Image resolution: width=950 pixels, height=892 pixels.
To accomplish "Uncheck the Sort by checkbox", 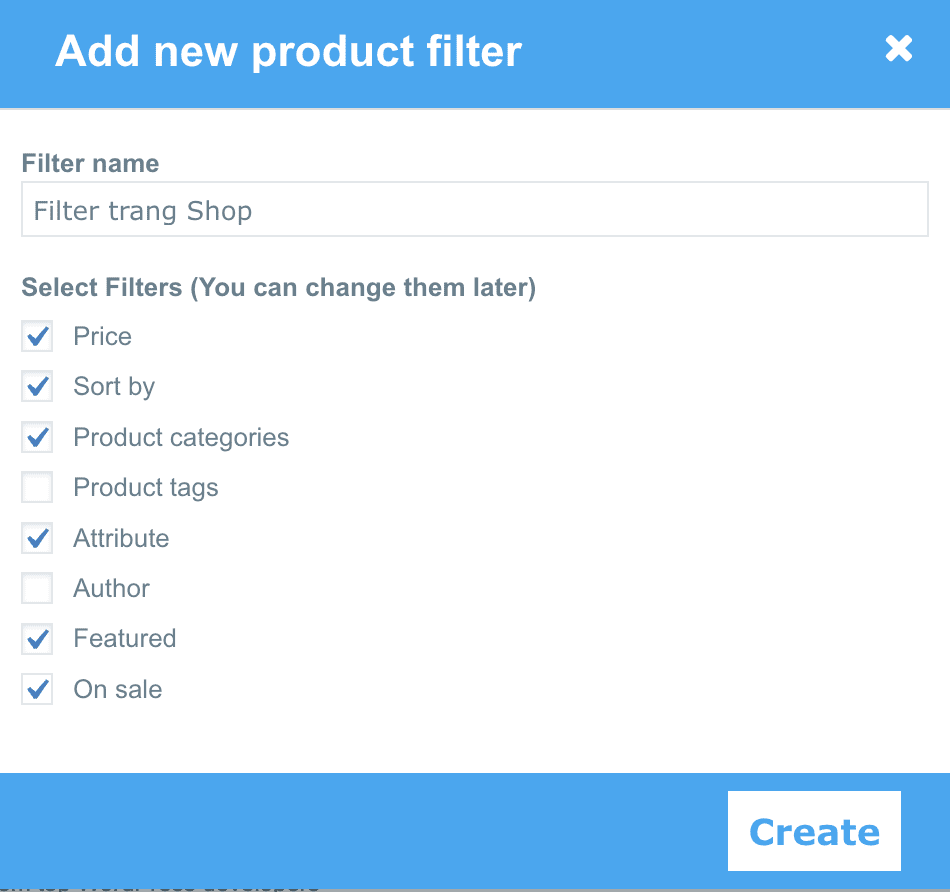I will tap(37, 387).
